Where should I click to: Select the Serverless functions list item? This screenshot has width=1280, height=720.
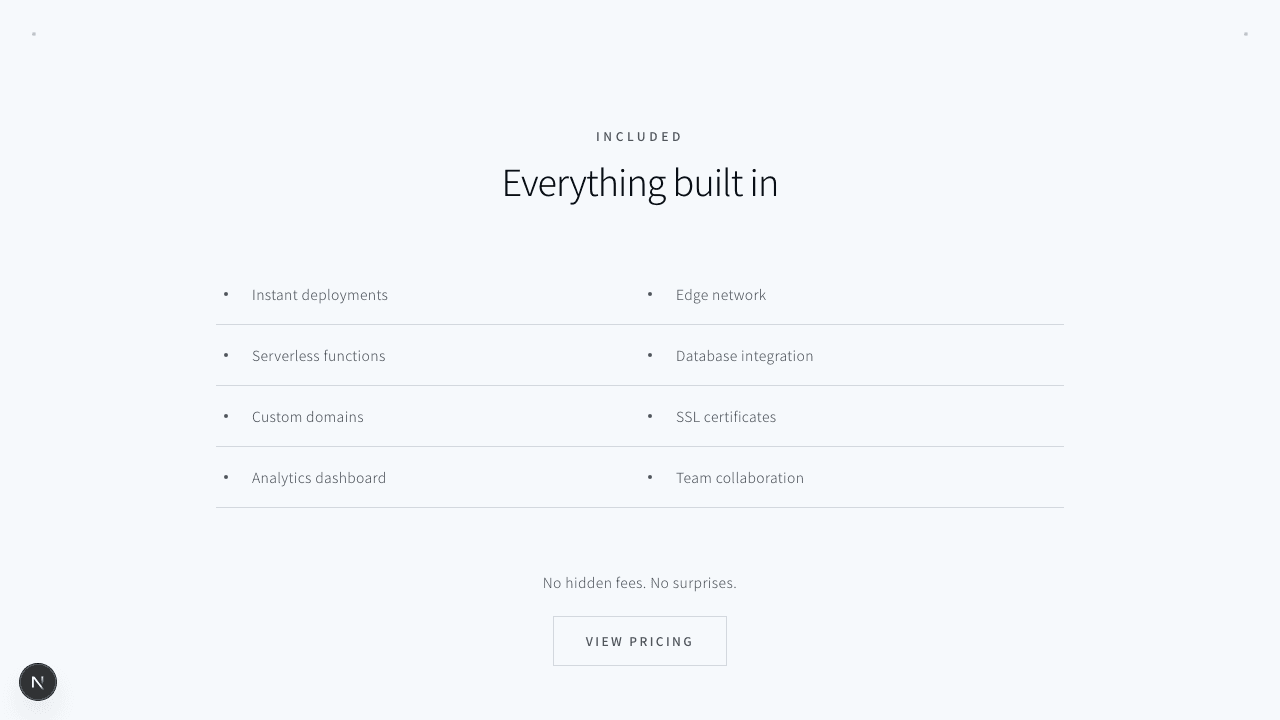click(318, 356)
